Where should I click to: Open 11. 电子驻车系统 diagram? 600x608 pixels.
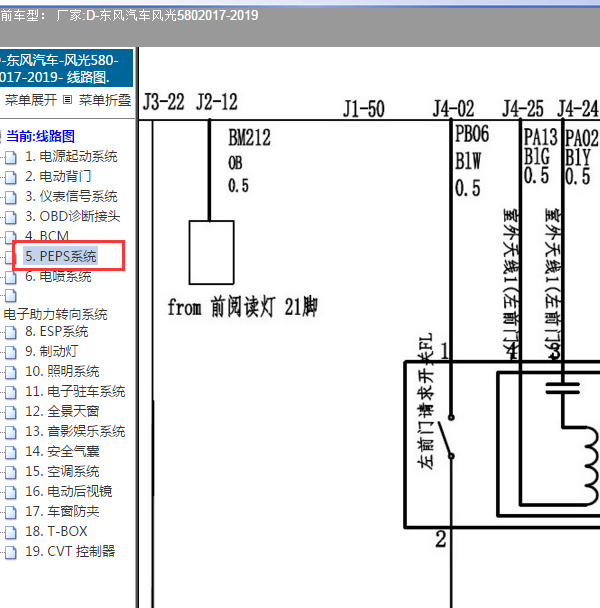[x=75, y=391]
